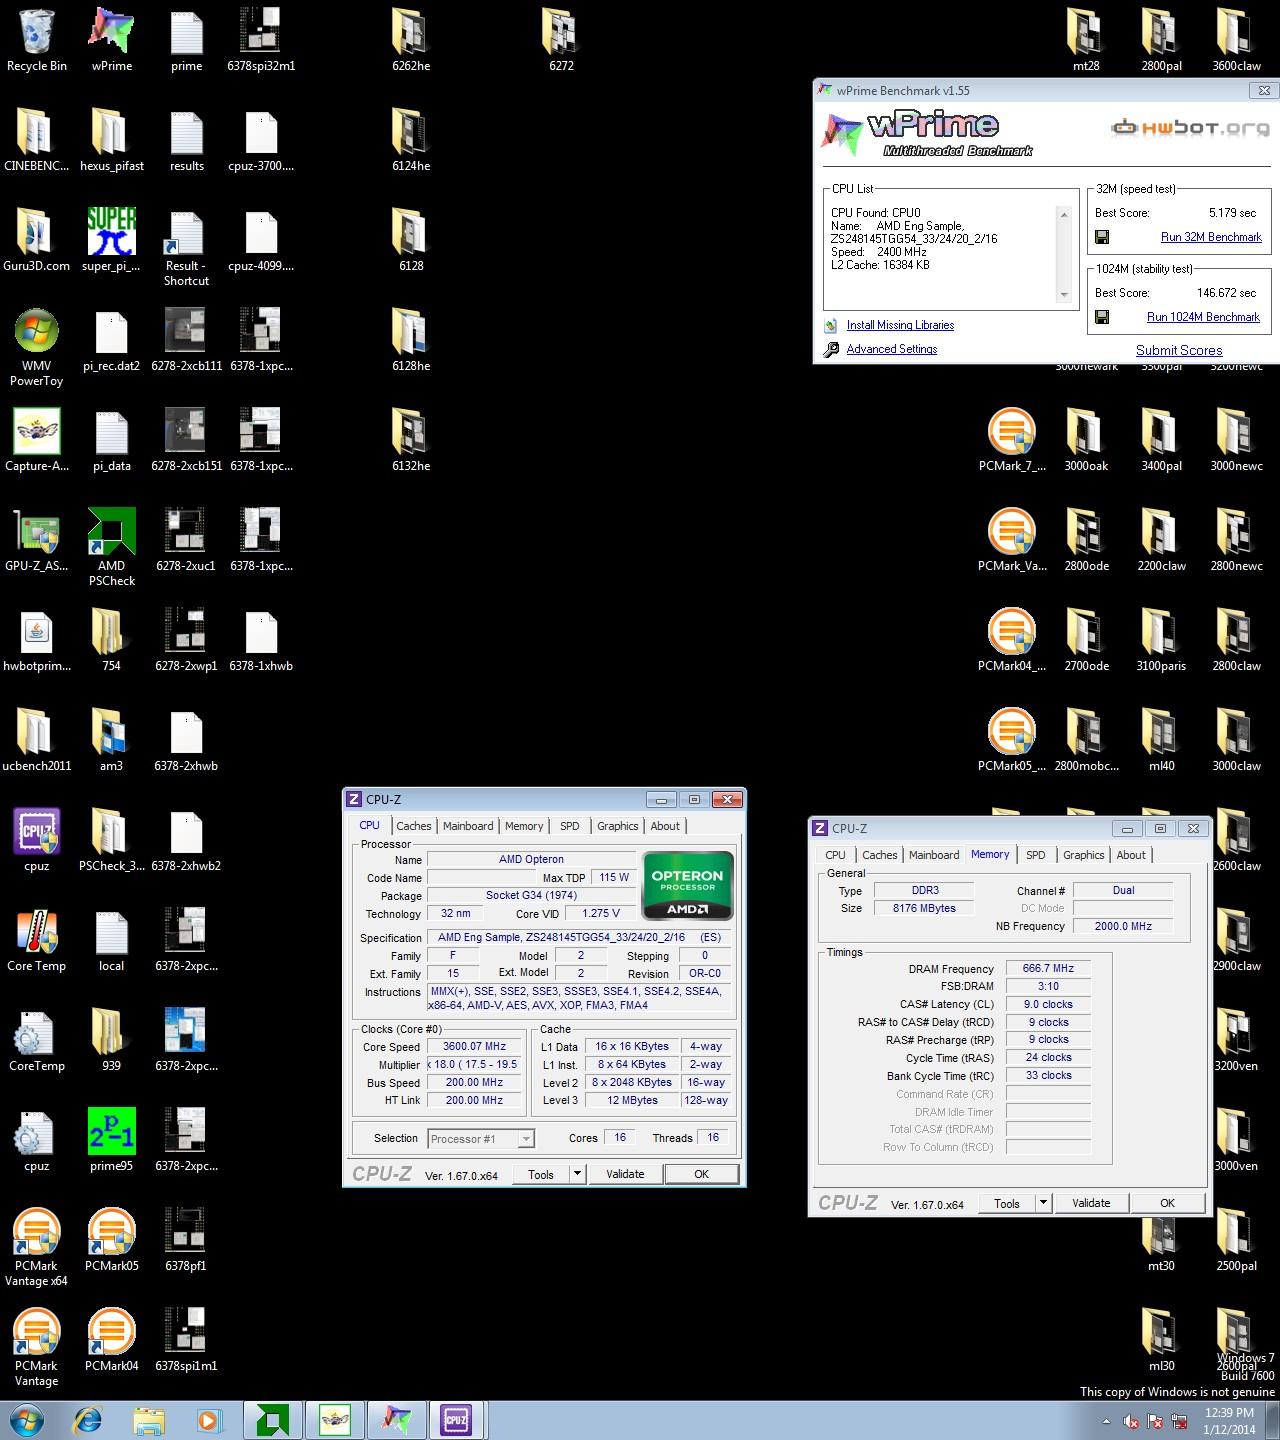Open the 6132he folder
Viewport: 1280px width, 1440px height.
tap(411, 440)
